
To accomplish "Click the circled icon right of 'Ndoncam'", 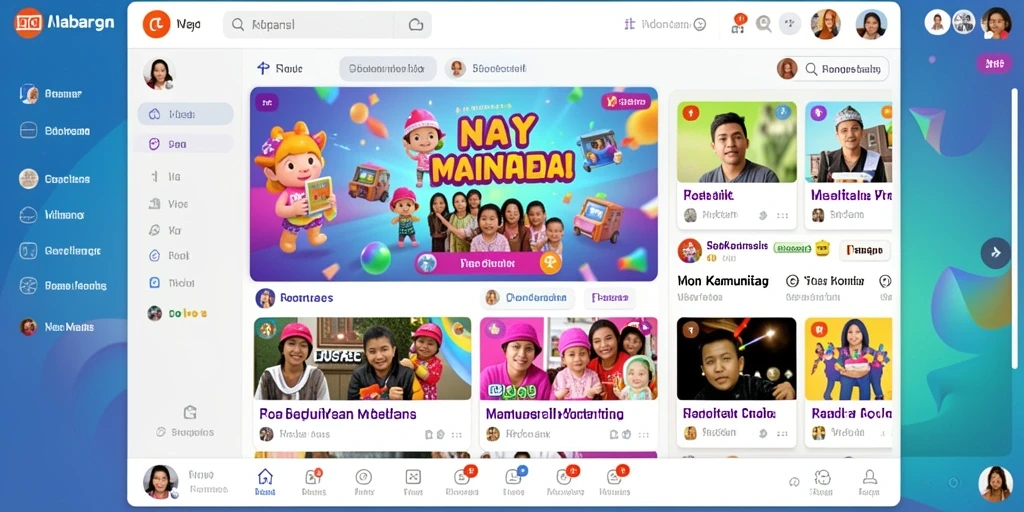I will point(699,25).
